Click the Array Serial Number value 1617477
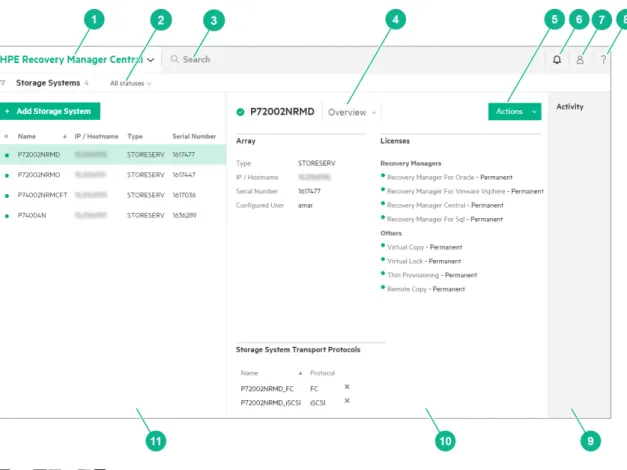Image resolution: width=627 pixels, height=470 pixels. [309, 191]
